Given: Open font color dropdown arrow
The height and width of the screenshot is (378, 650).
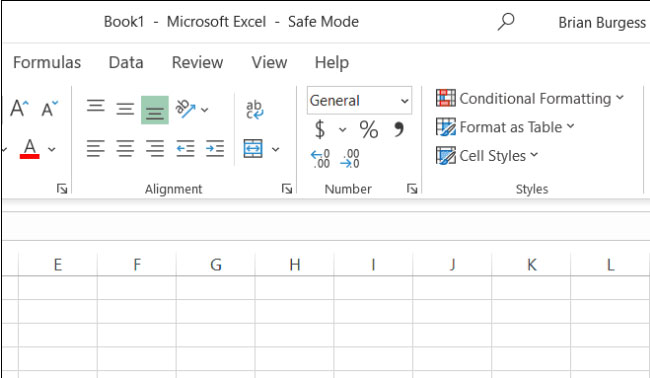Looking at the screenshot, I should [x=52, y=149].
